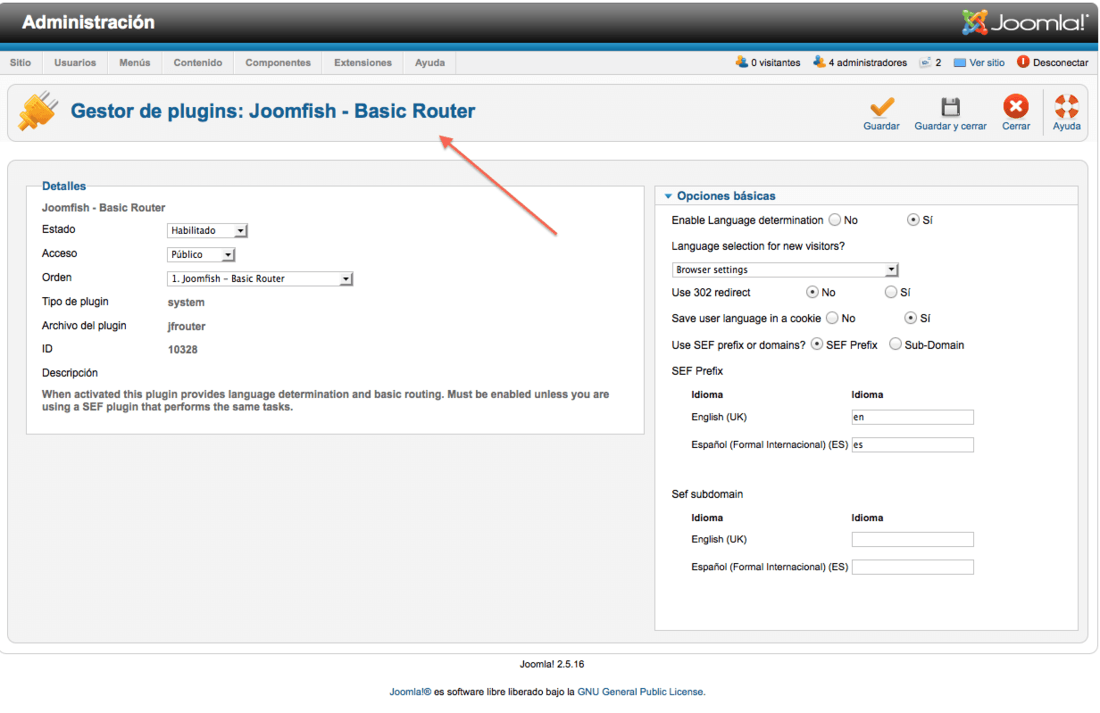The image size is (1100, 713).
Task: Click the Español SEF Prefix field containing es
Action: [913, 444]
